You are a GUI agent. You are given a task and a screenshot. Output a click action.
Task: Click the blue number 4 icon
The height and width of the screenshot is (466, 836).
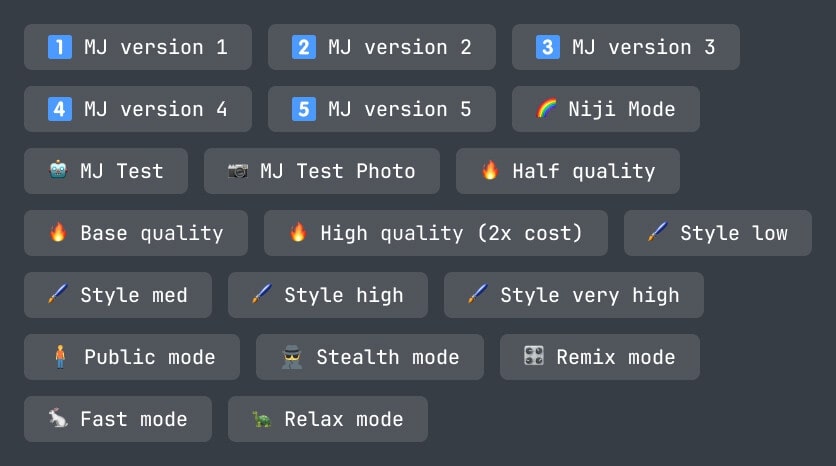pos(60,109)
